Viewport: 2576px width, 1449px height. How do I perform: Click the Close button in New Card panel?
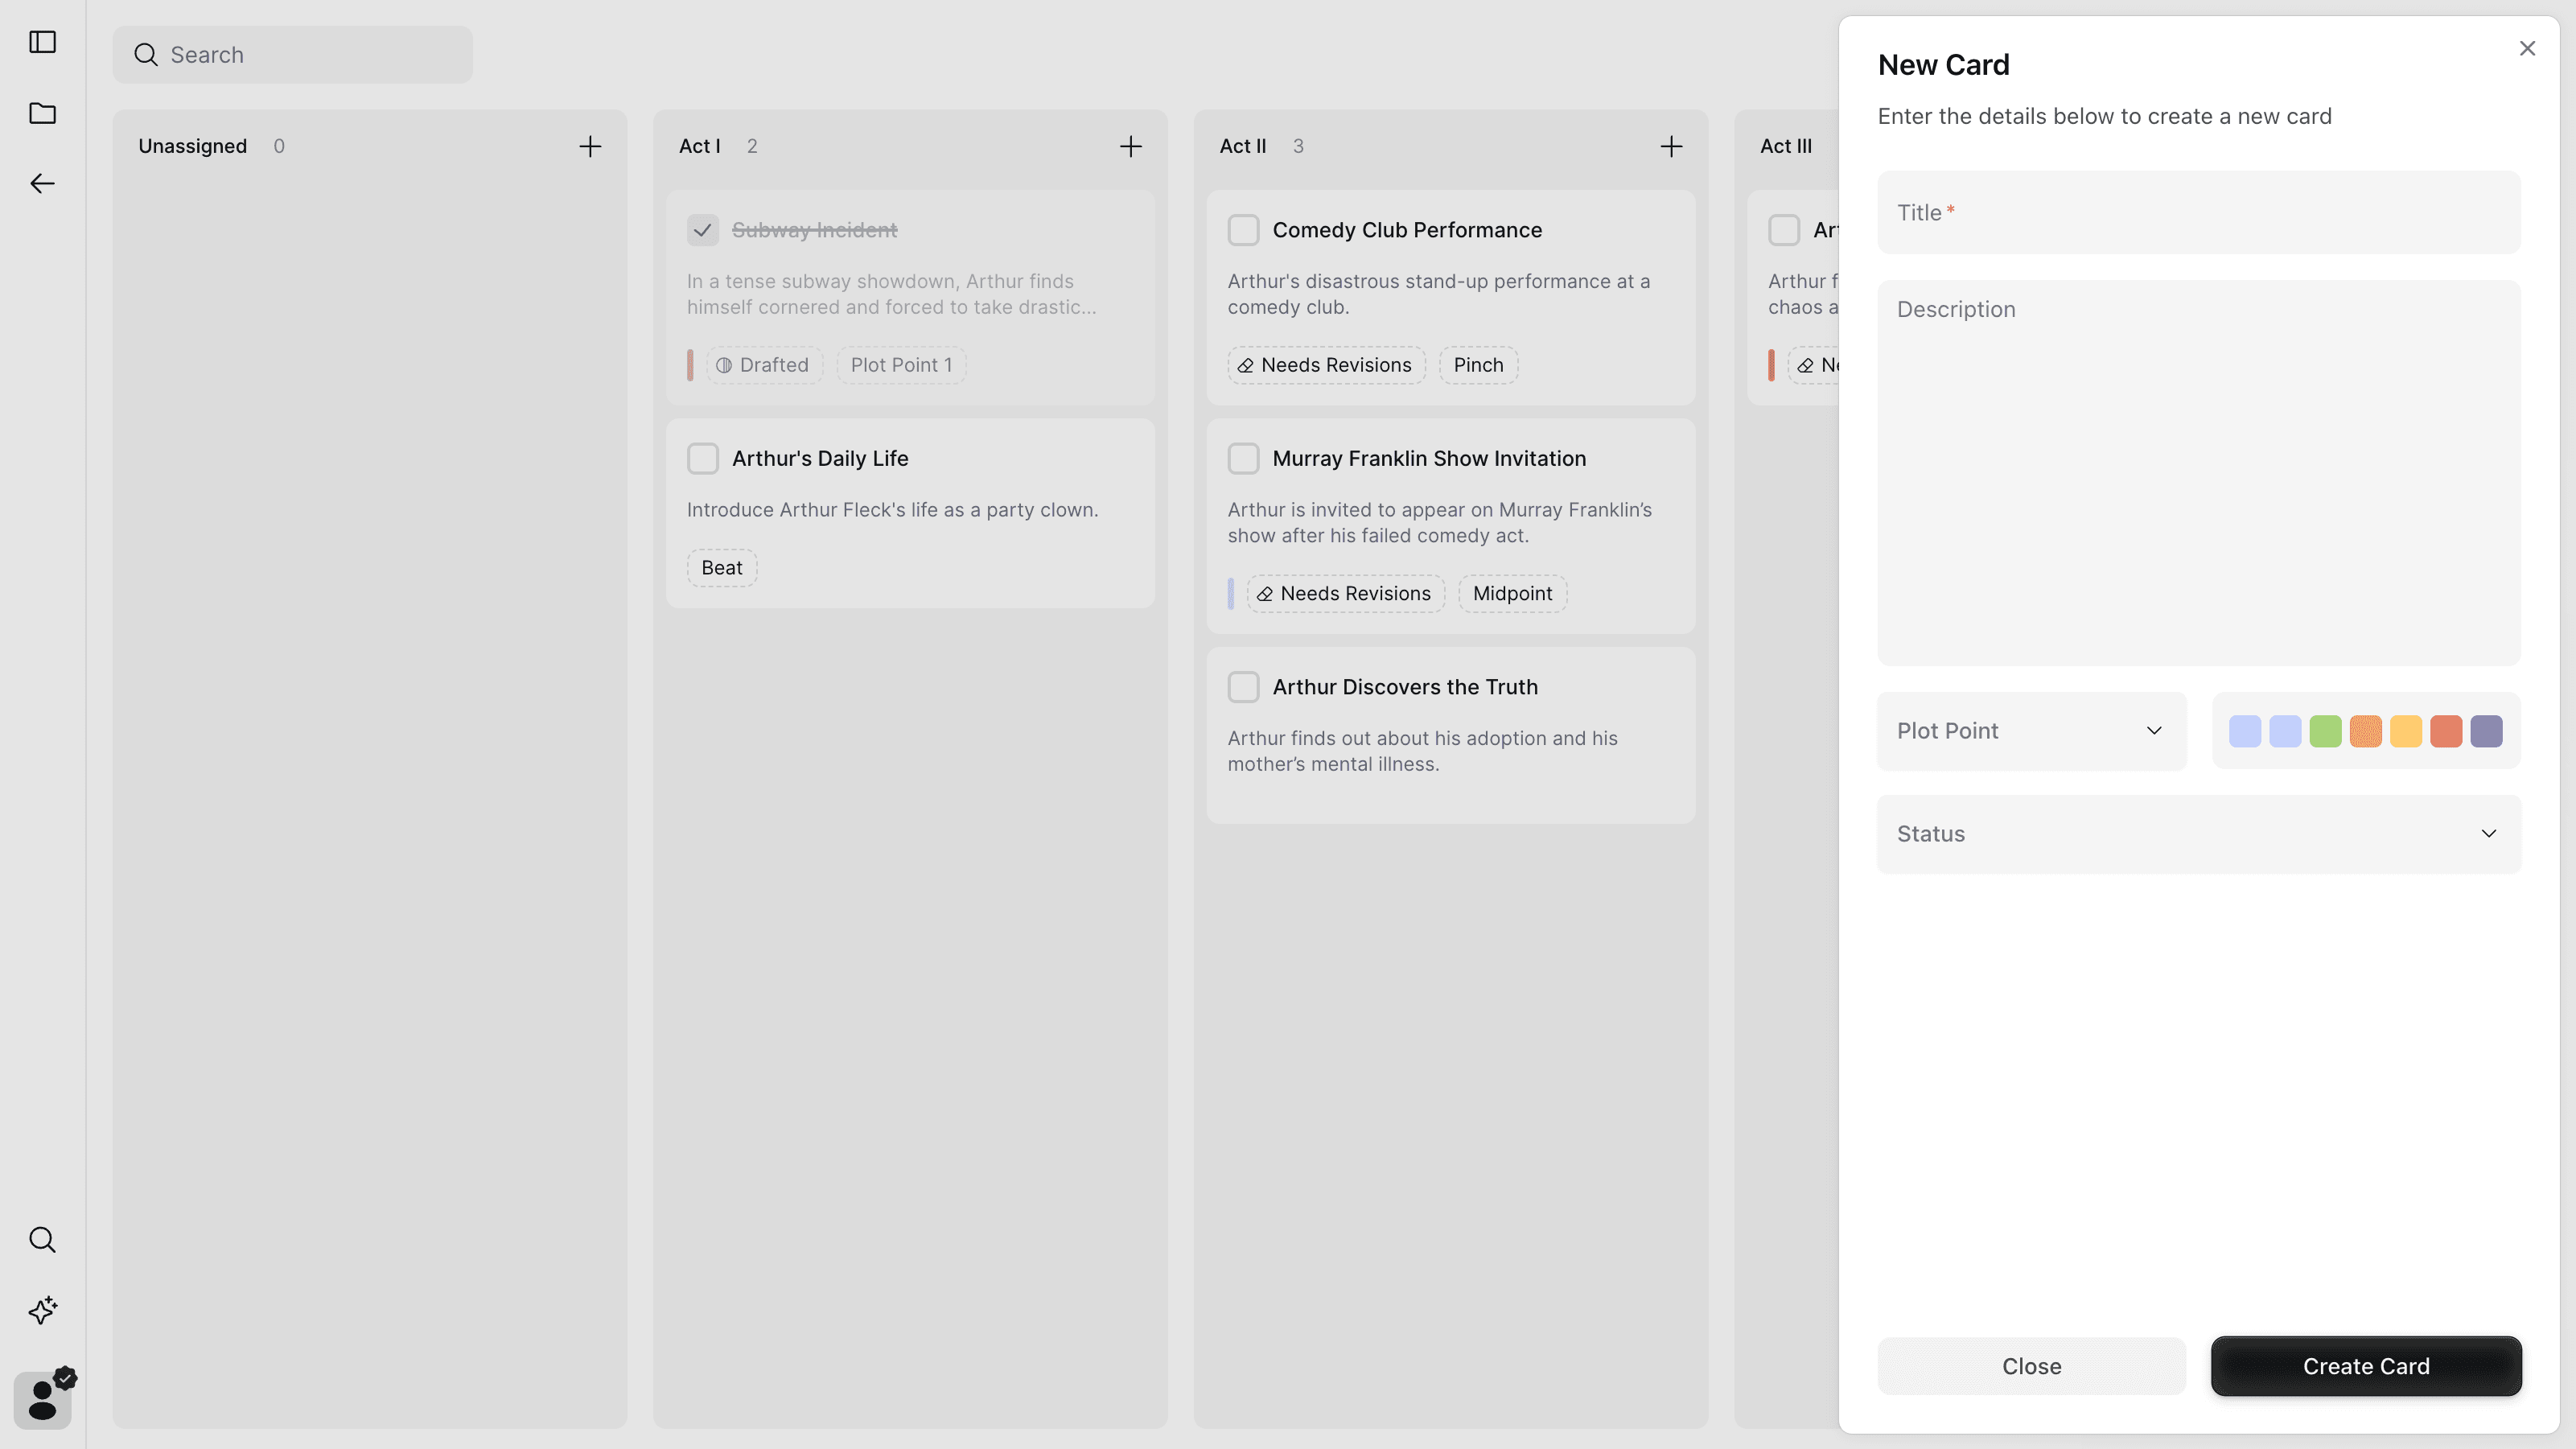pyautogui.click(x=2031, y=1366)
